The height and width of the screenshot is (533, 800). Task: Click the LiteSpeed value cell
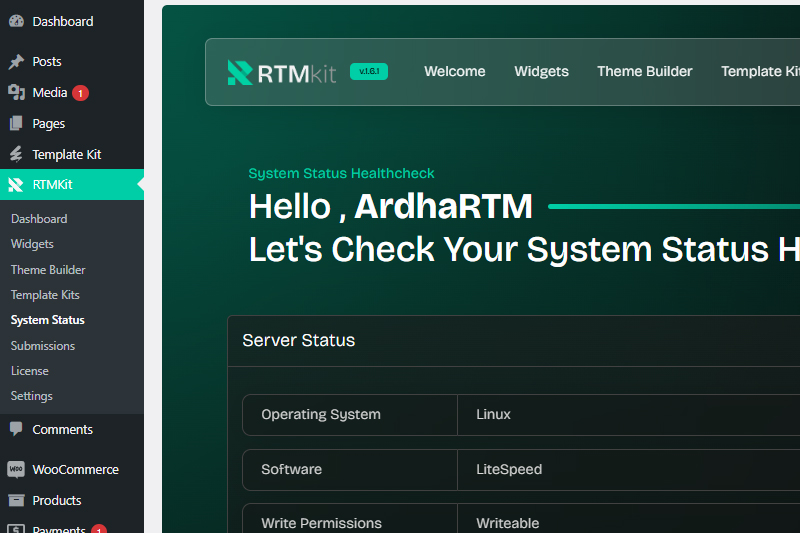pos(629,470)
